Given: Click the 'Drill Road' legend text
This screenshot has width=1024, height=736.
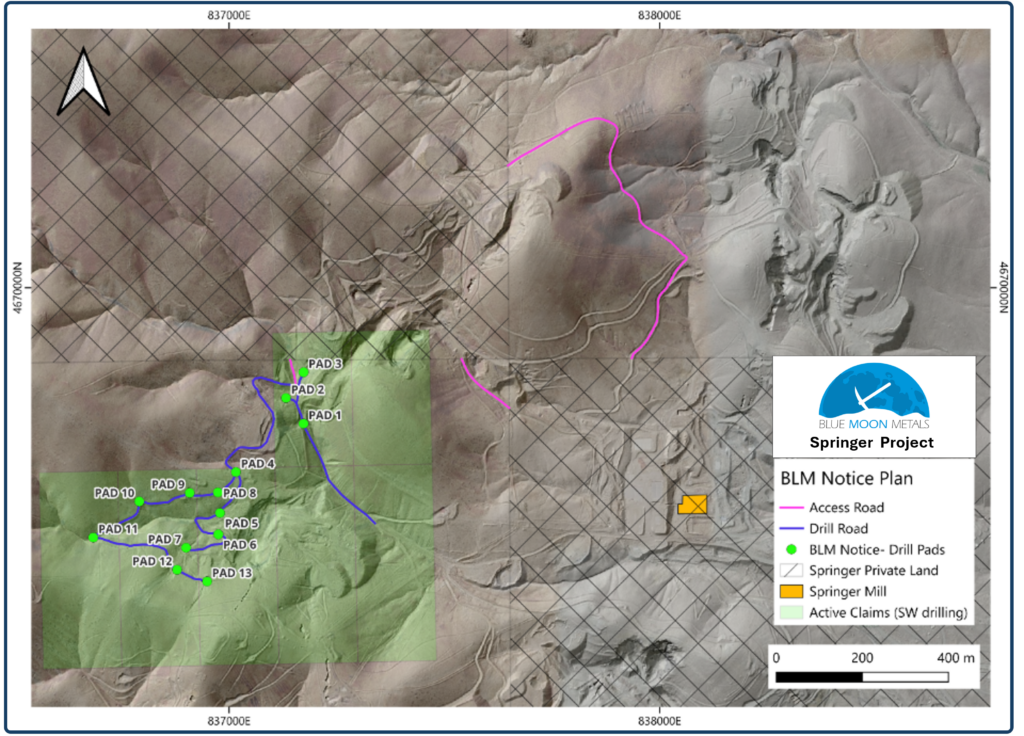Looking at the screenshot, I should (839, 528).
